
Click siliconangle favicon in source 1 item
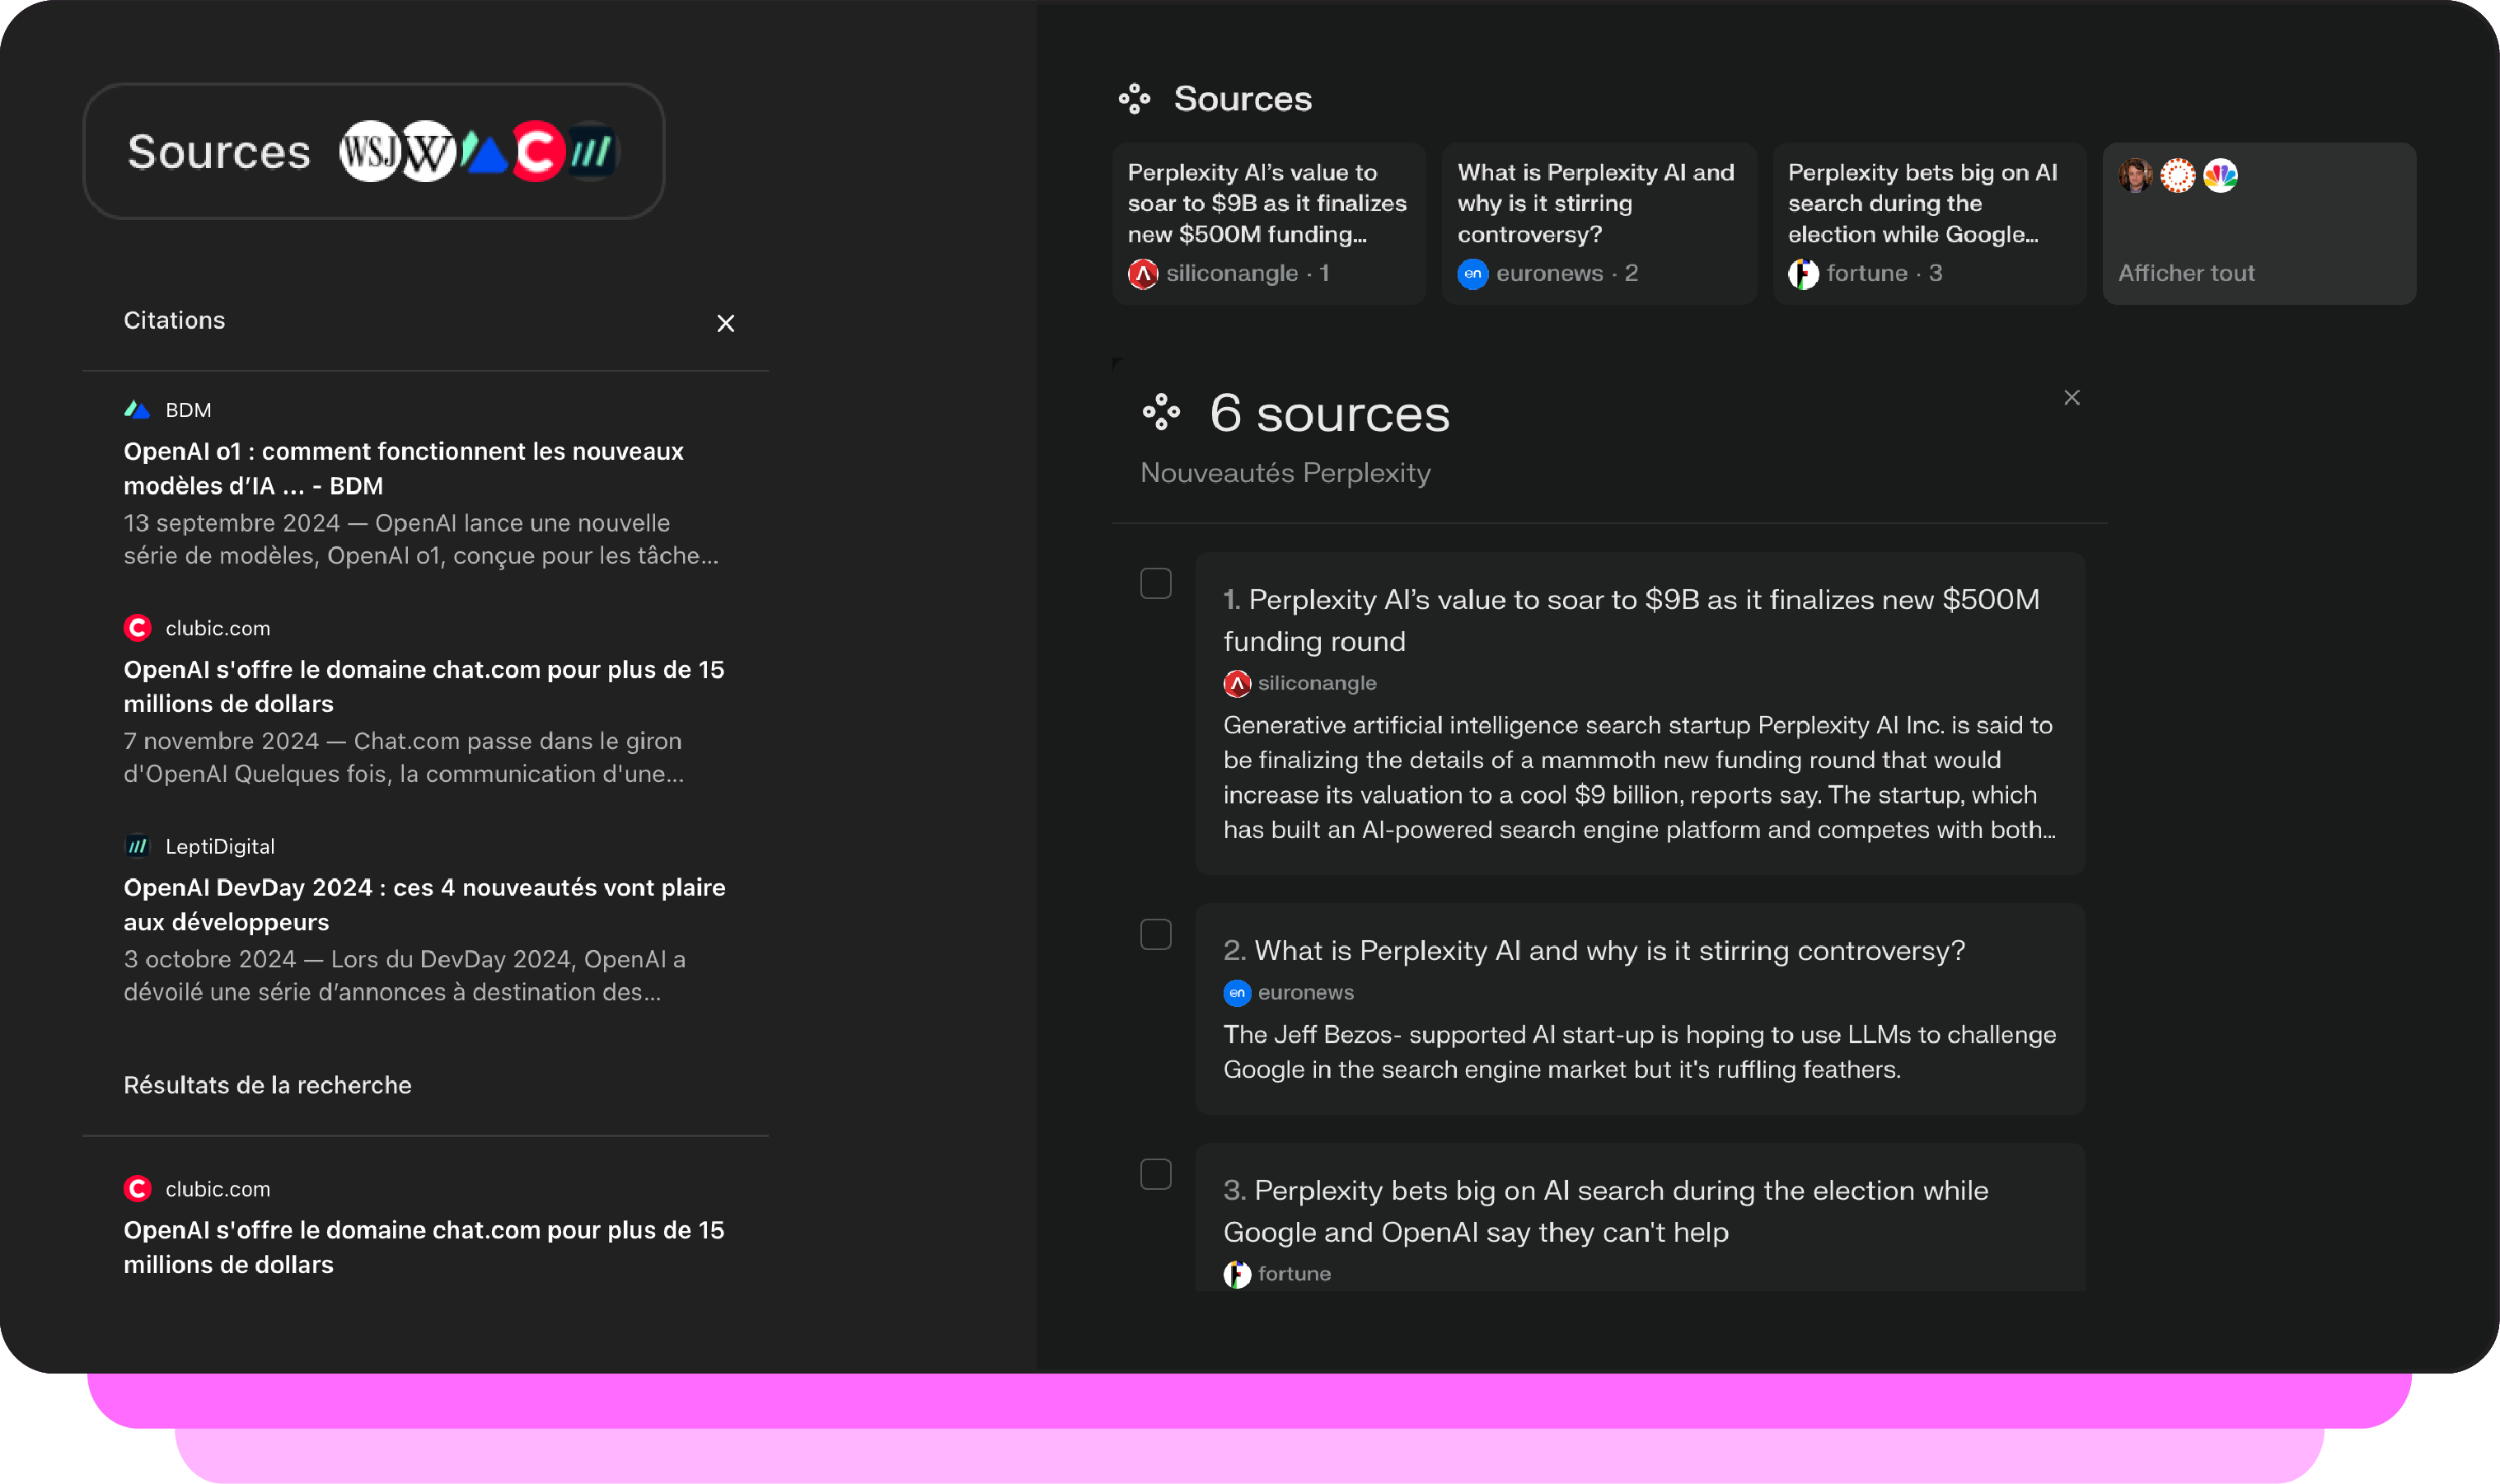[1237, 684]
